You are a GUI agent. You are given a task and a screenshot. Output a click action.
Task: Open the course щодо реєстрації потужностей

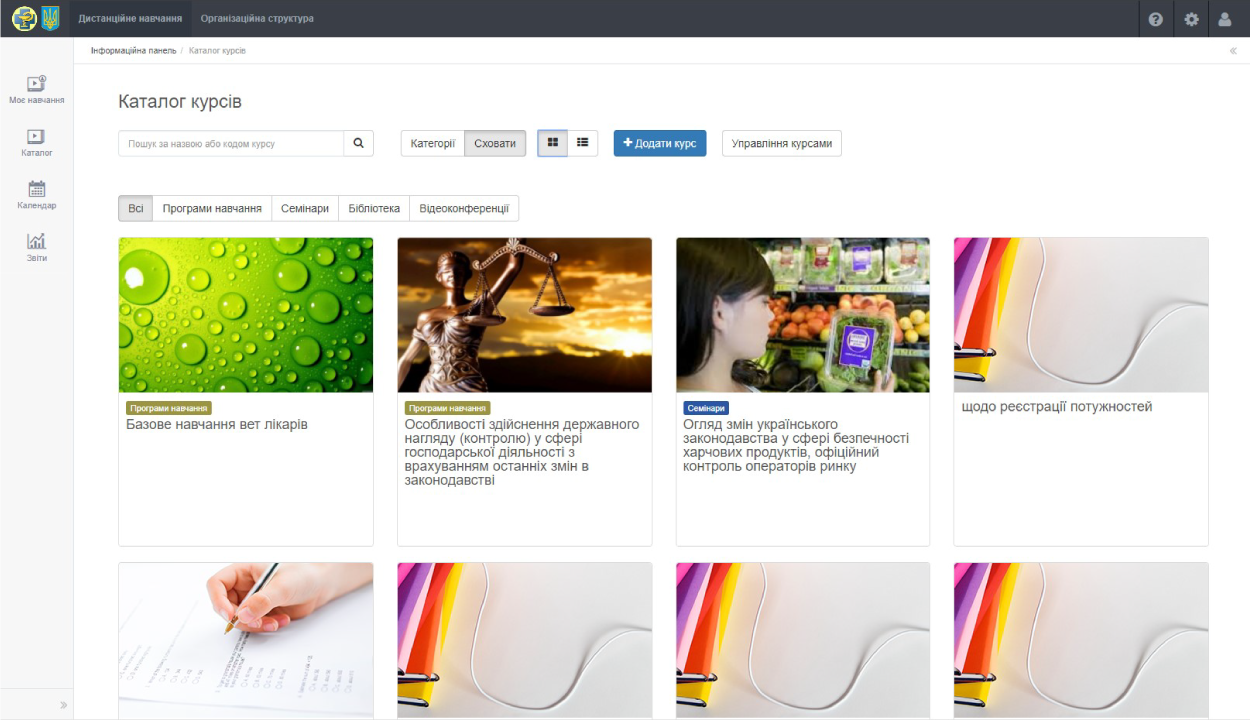point(1057,407)
